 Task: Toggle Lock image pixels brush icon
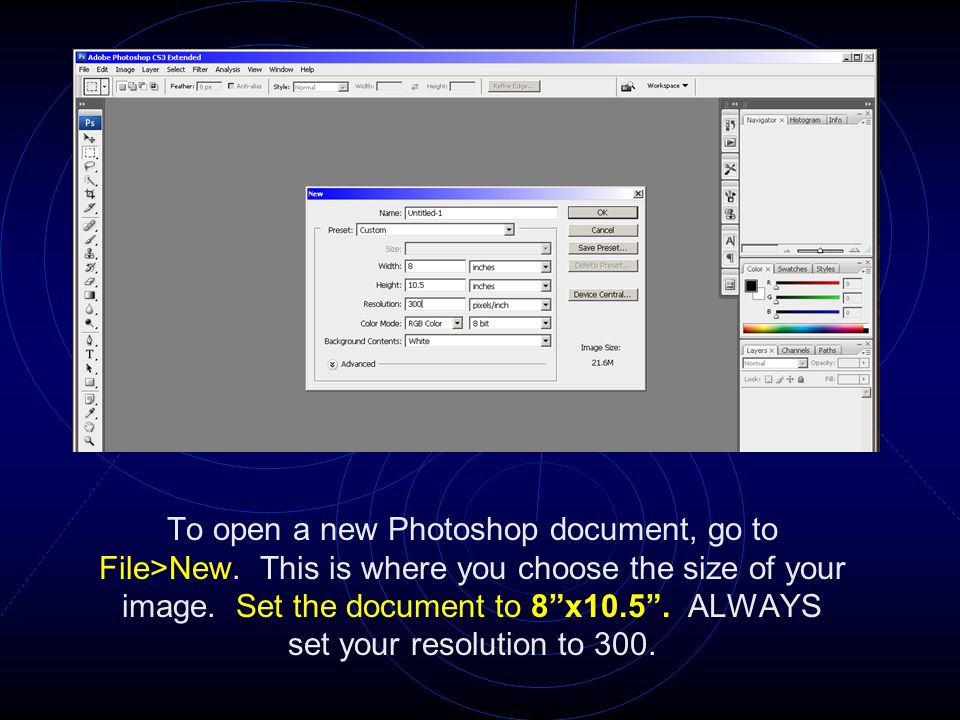pyautogui.click(x=780, y=380)
